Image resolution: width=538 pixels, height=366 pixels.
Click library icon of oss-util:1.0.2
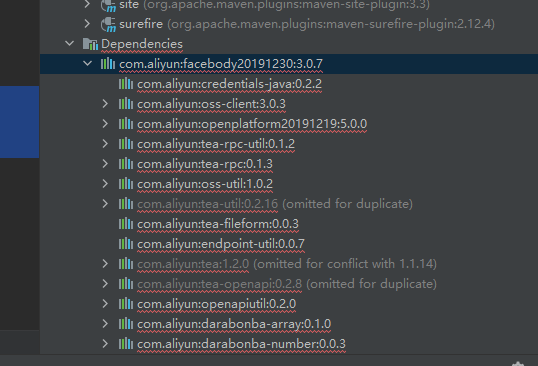point(126,184)
